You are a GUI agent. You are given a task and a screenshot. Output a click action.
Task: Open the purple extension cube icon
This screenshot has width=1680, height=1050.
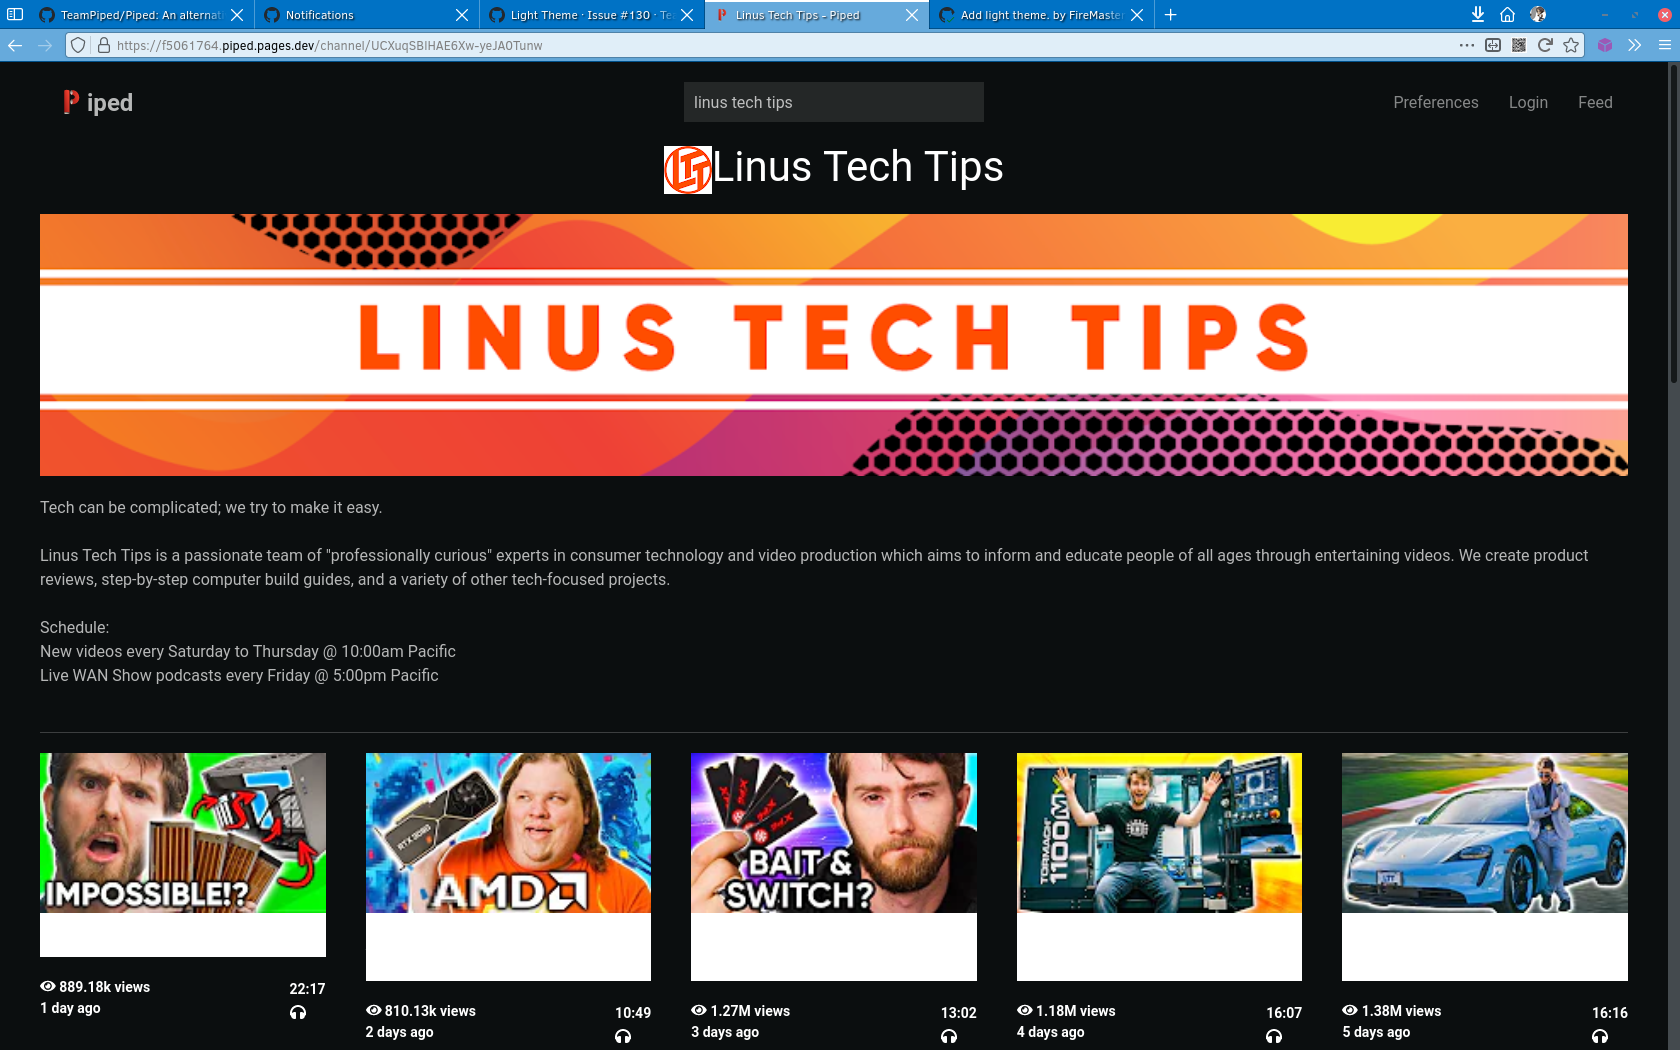point(1605,45)
